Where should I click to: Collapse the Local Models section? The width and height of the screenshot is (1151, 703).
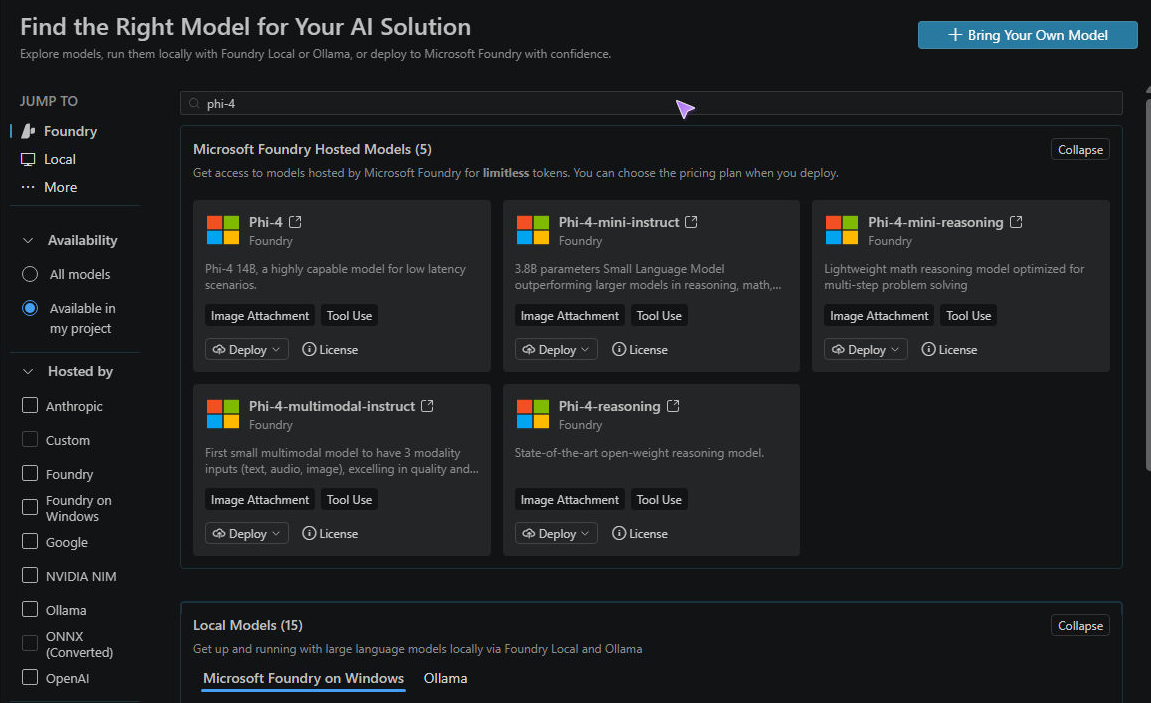[1080, 626]
